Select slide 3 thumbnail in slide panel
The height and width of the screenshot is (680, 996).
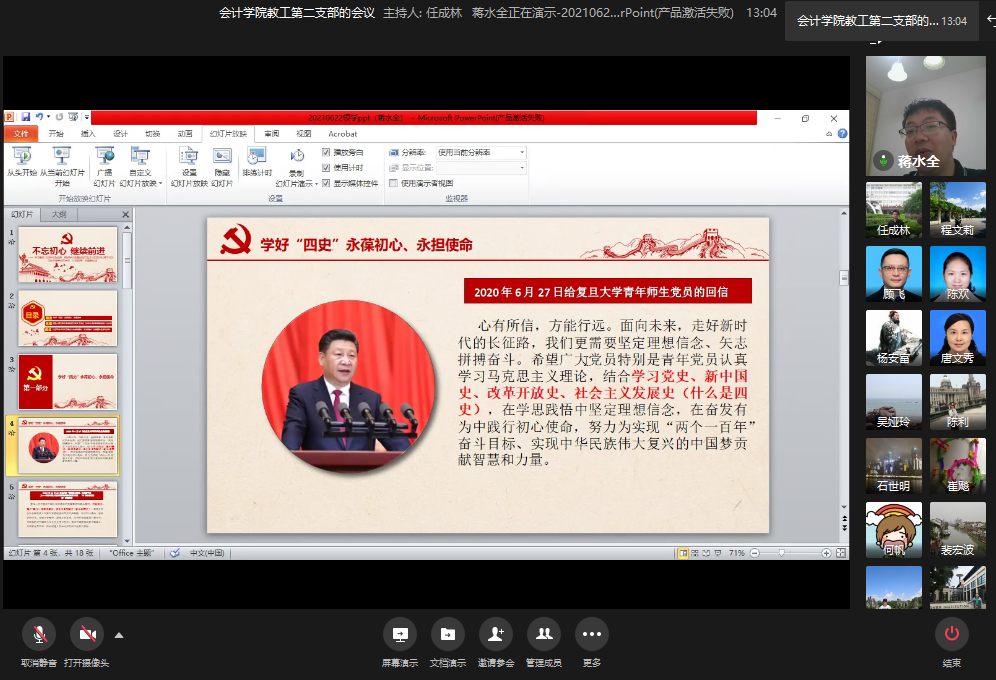click(68, 381)
